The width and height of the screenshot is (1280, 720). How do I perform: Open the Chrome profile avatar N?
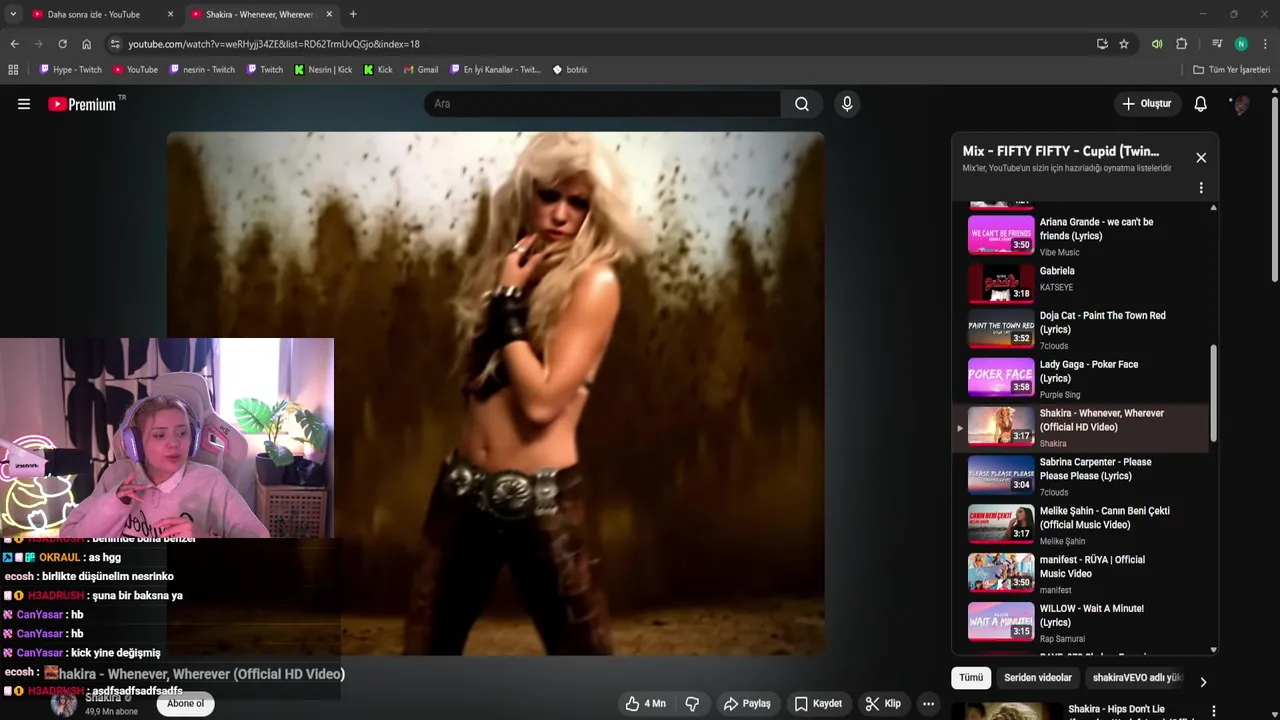[1241, 44]
